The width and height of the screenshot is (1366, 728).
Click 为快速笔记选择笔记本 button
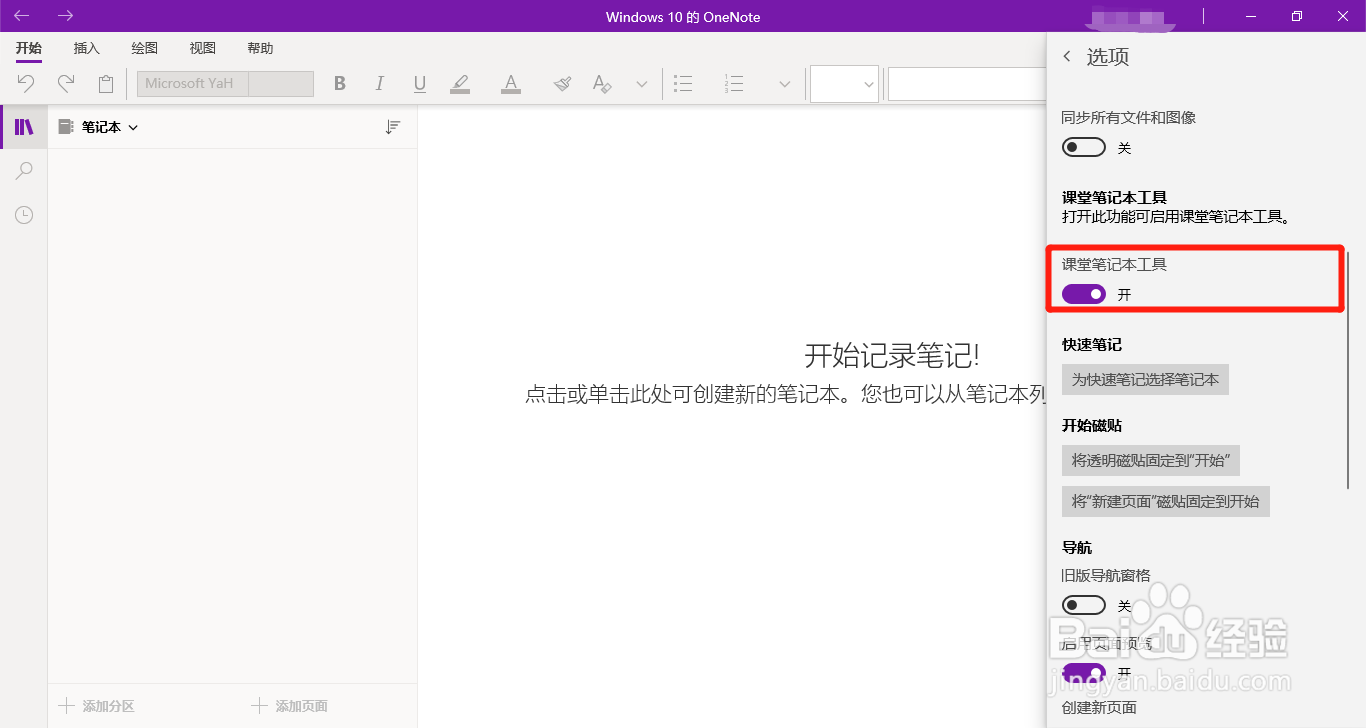(x=1145, y=380)
